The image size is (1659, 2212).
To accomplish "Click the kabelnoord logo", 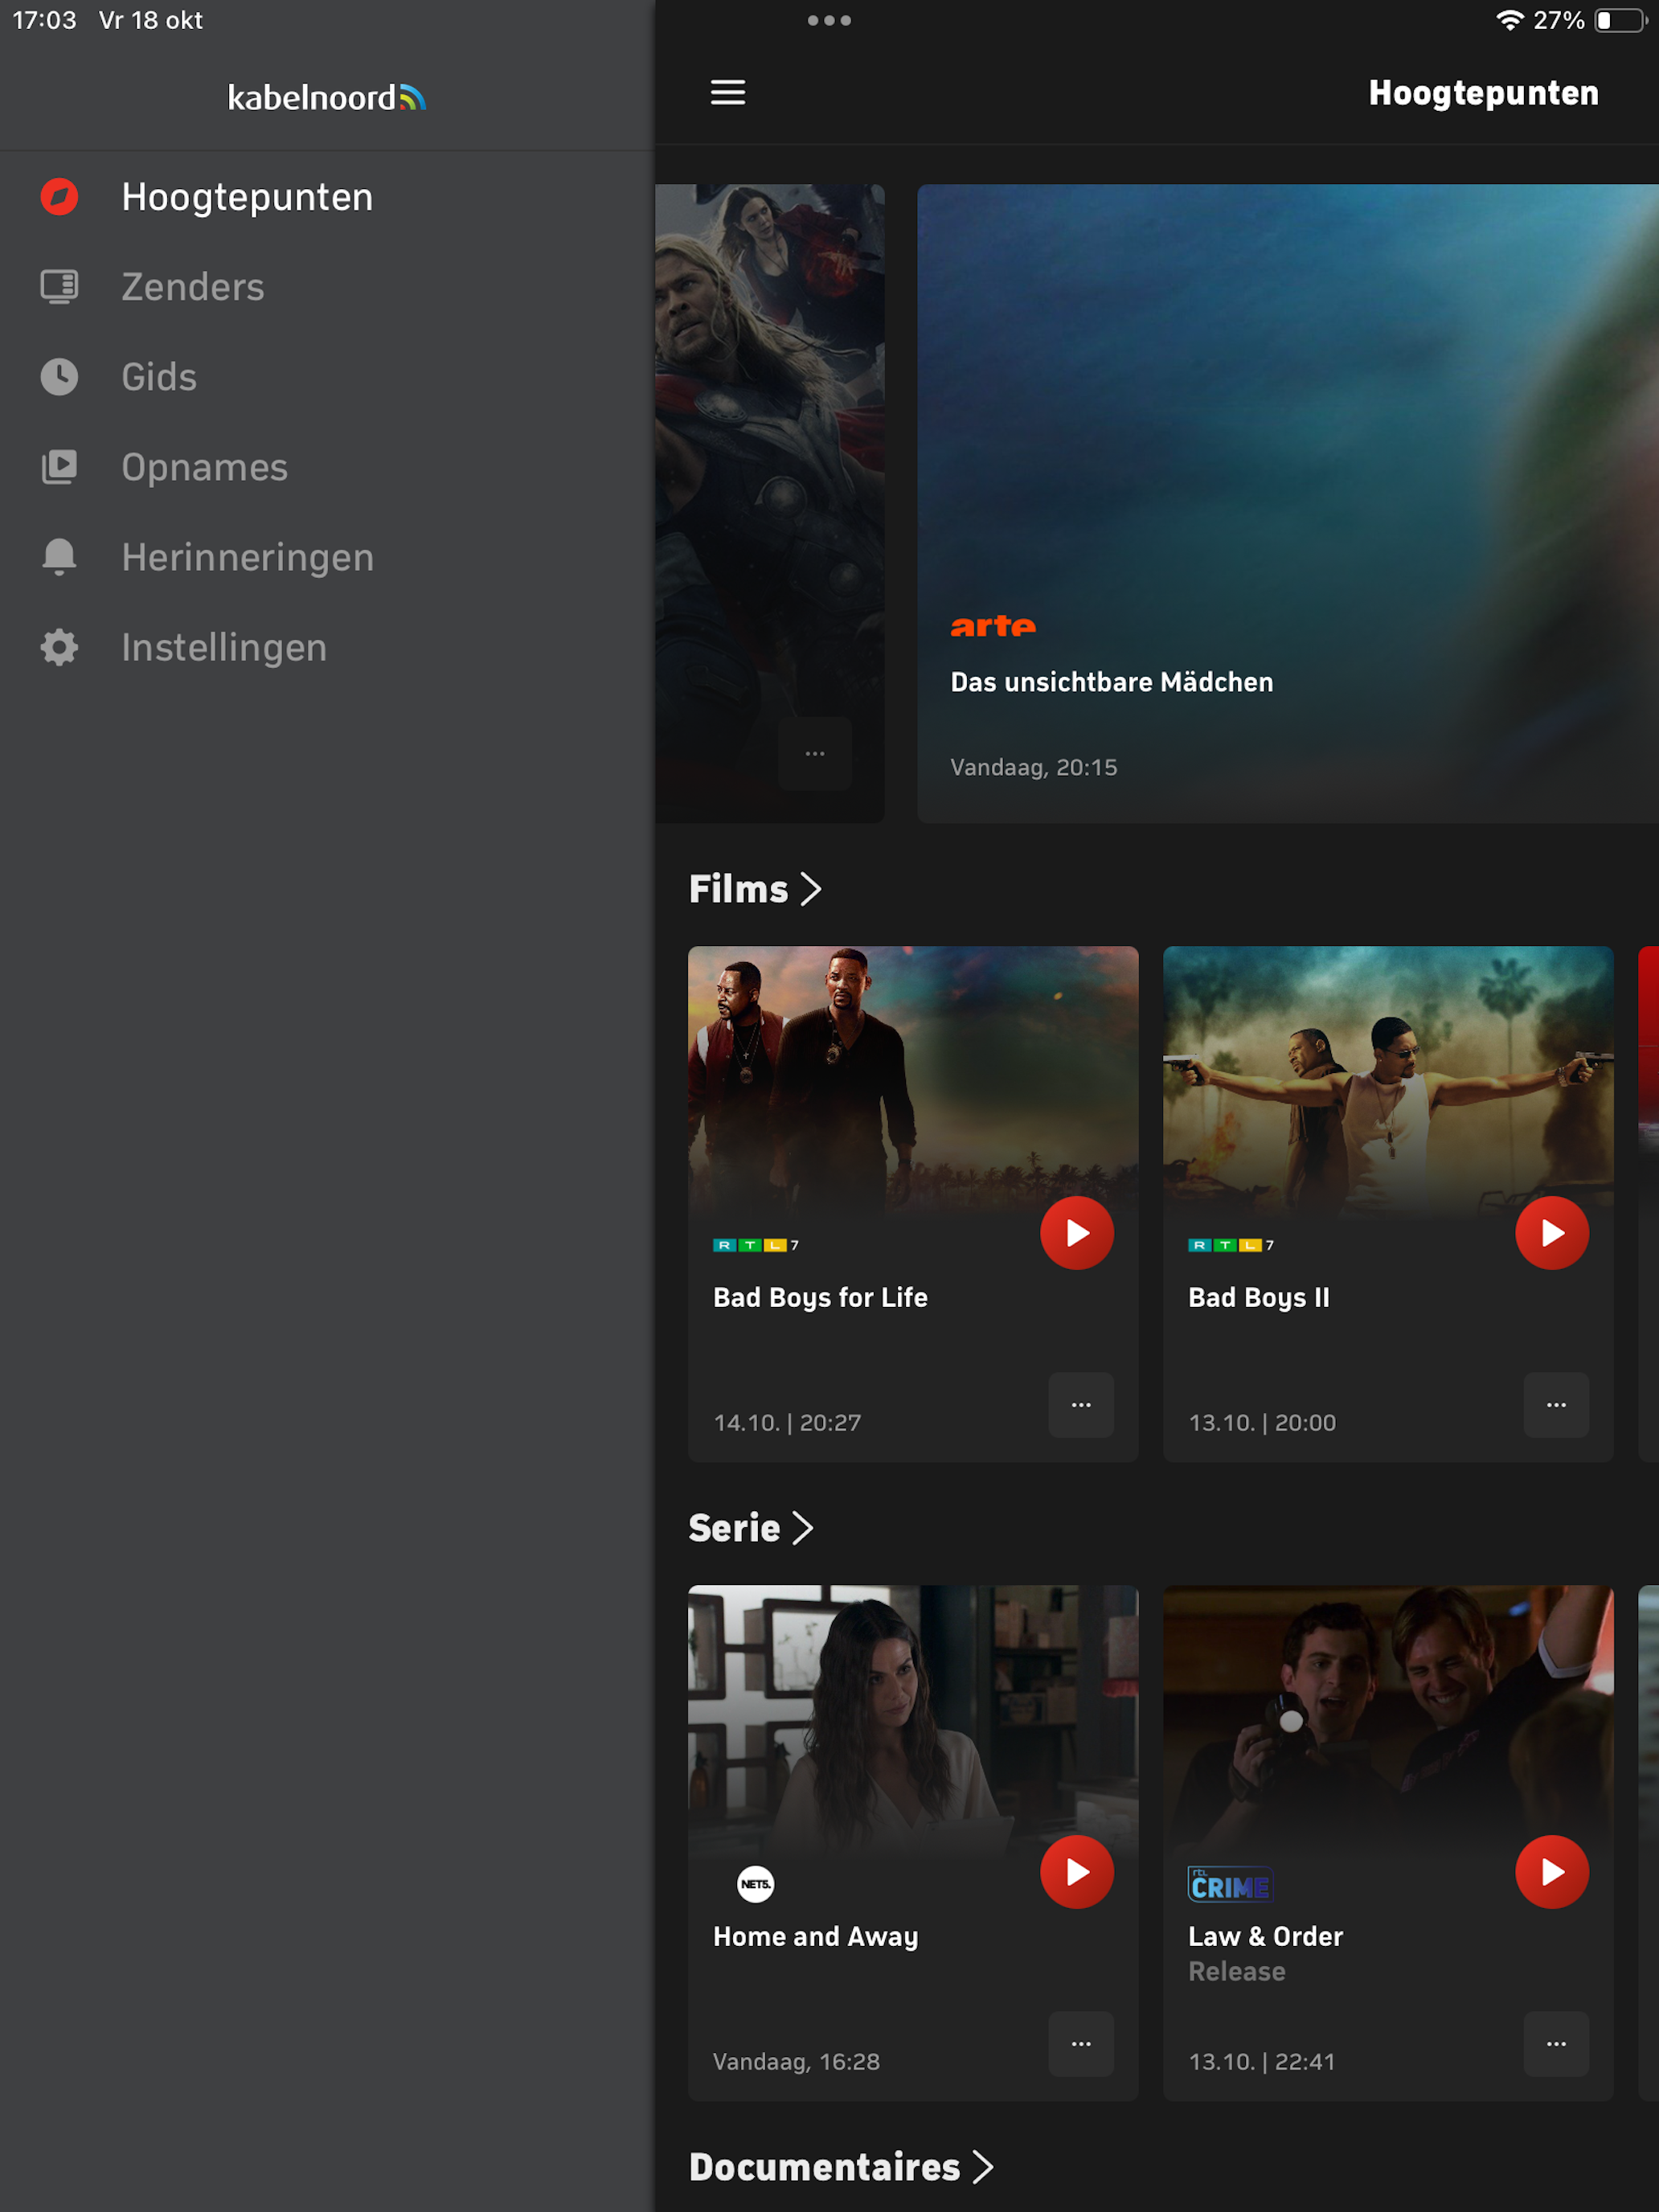I will tap(327, 97).
